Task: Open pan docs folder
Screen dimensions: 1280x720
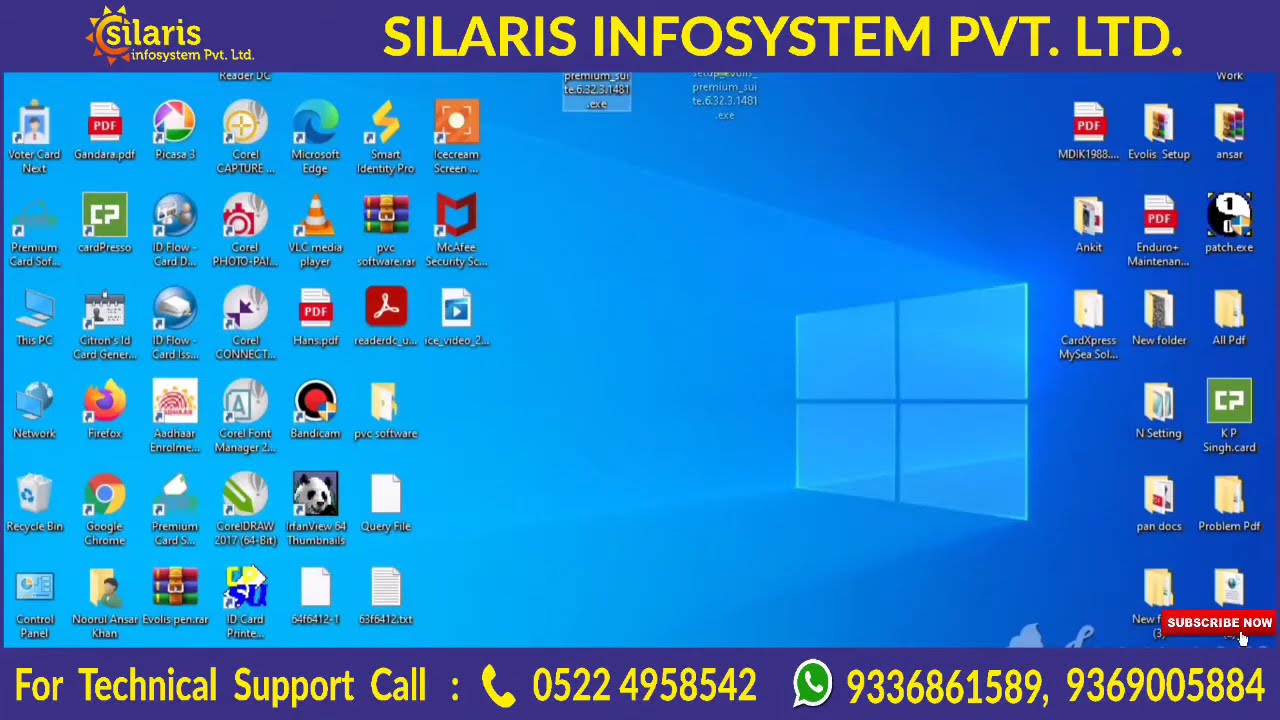Action: coord(1159,502)
